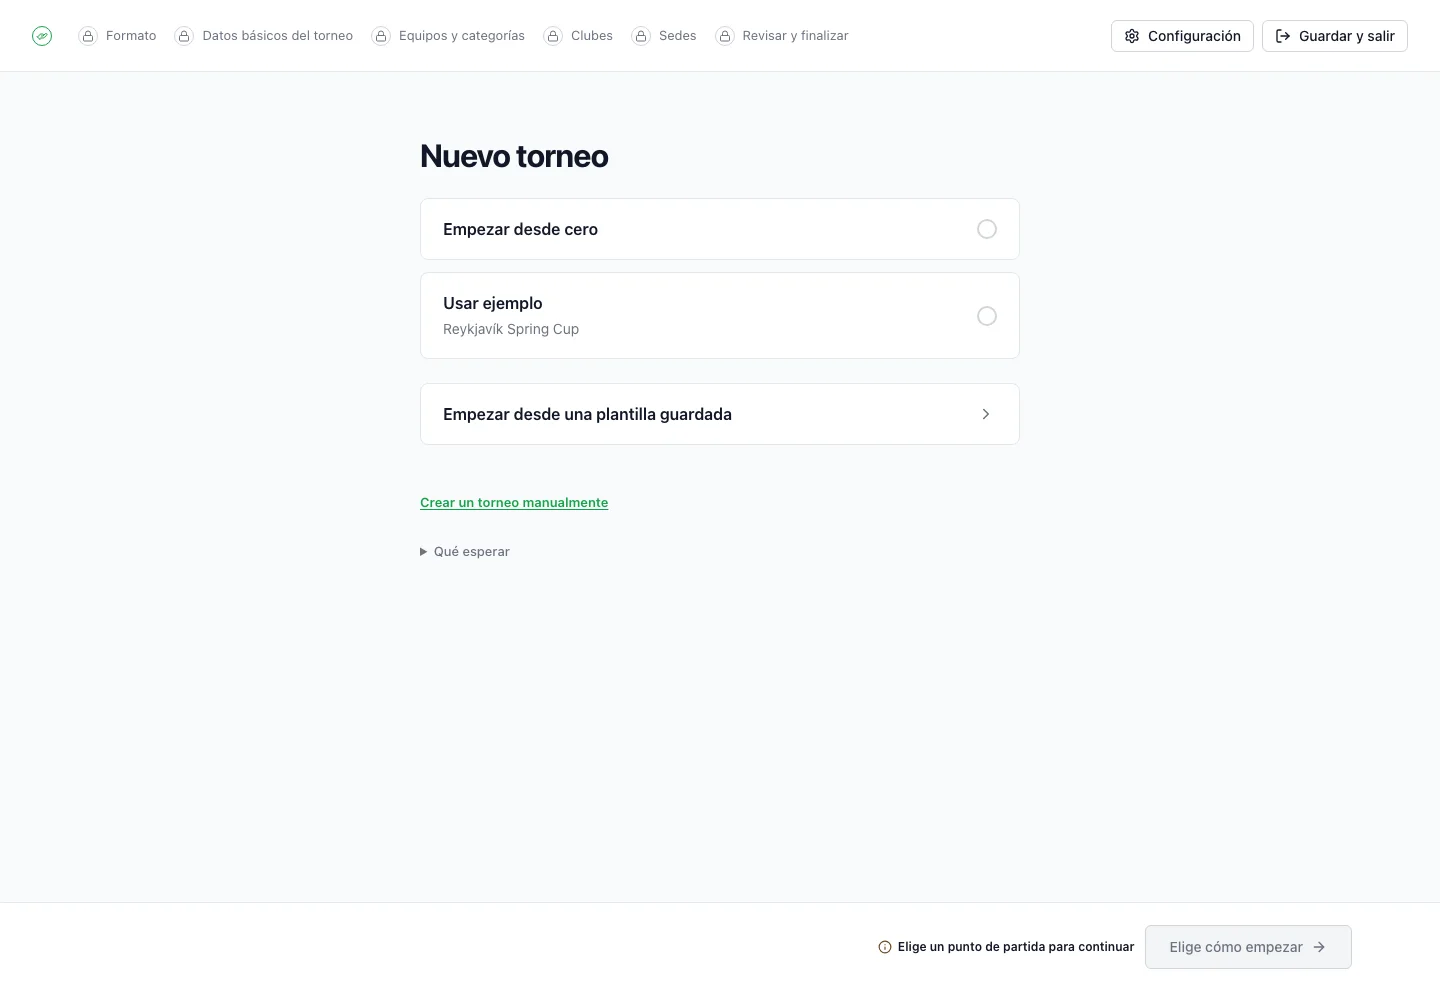Click Elige un punto de partida para continuar
1440x990 pixels.
point(1016,947)
